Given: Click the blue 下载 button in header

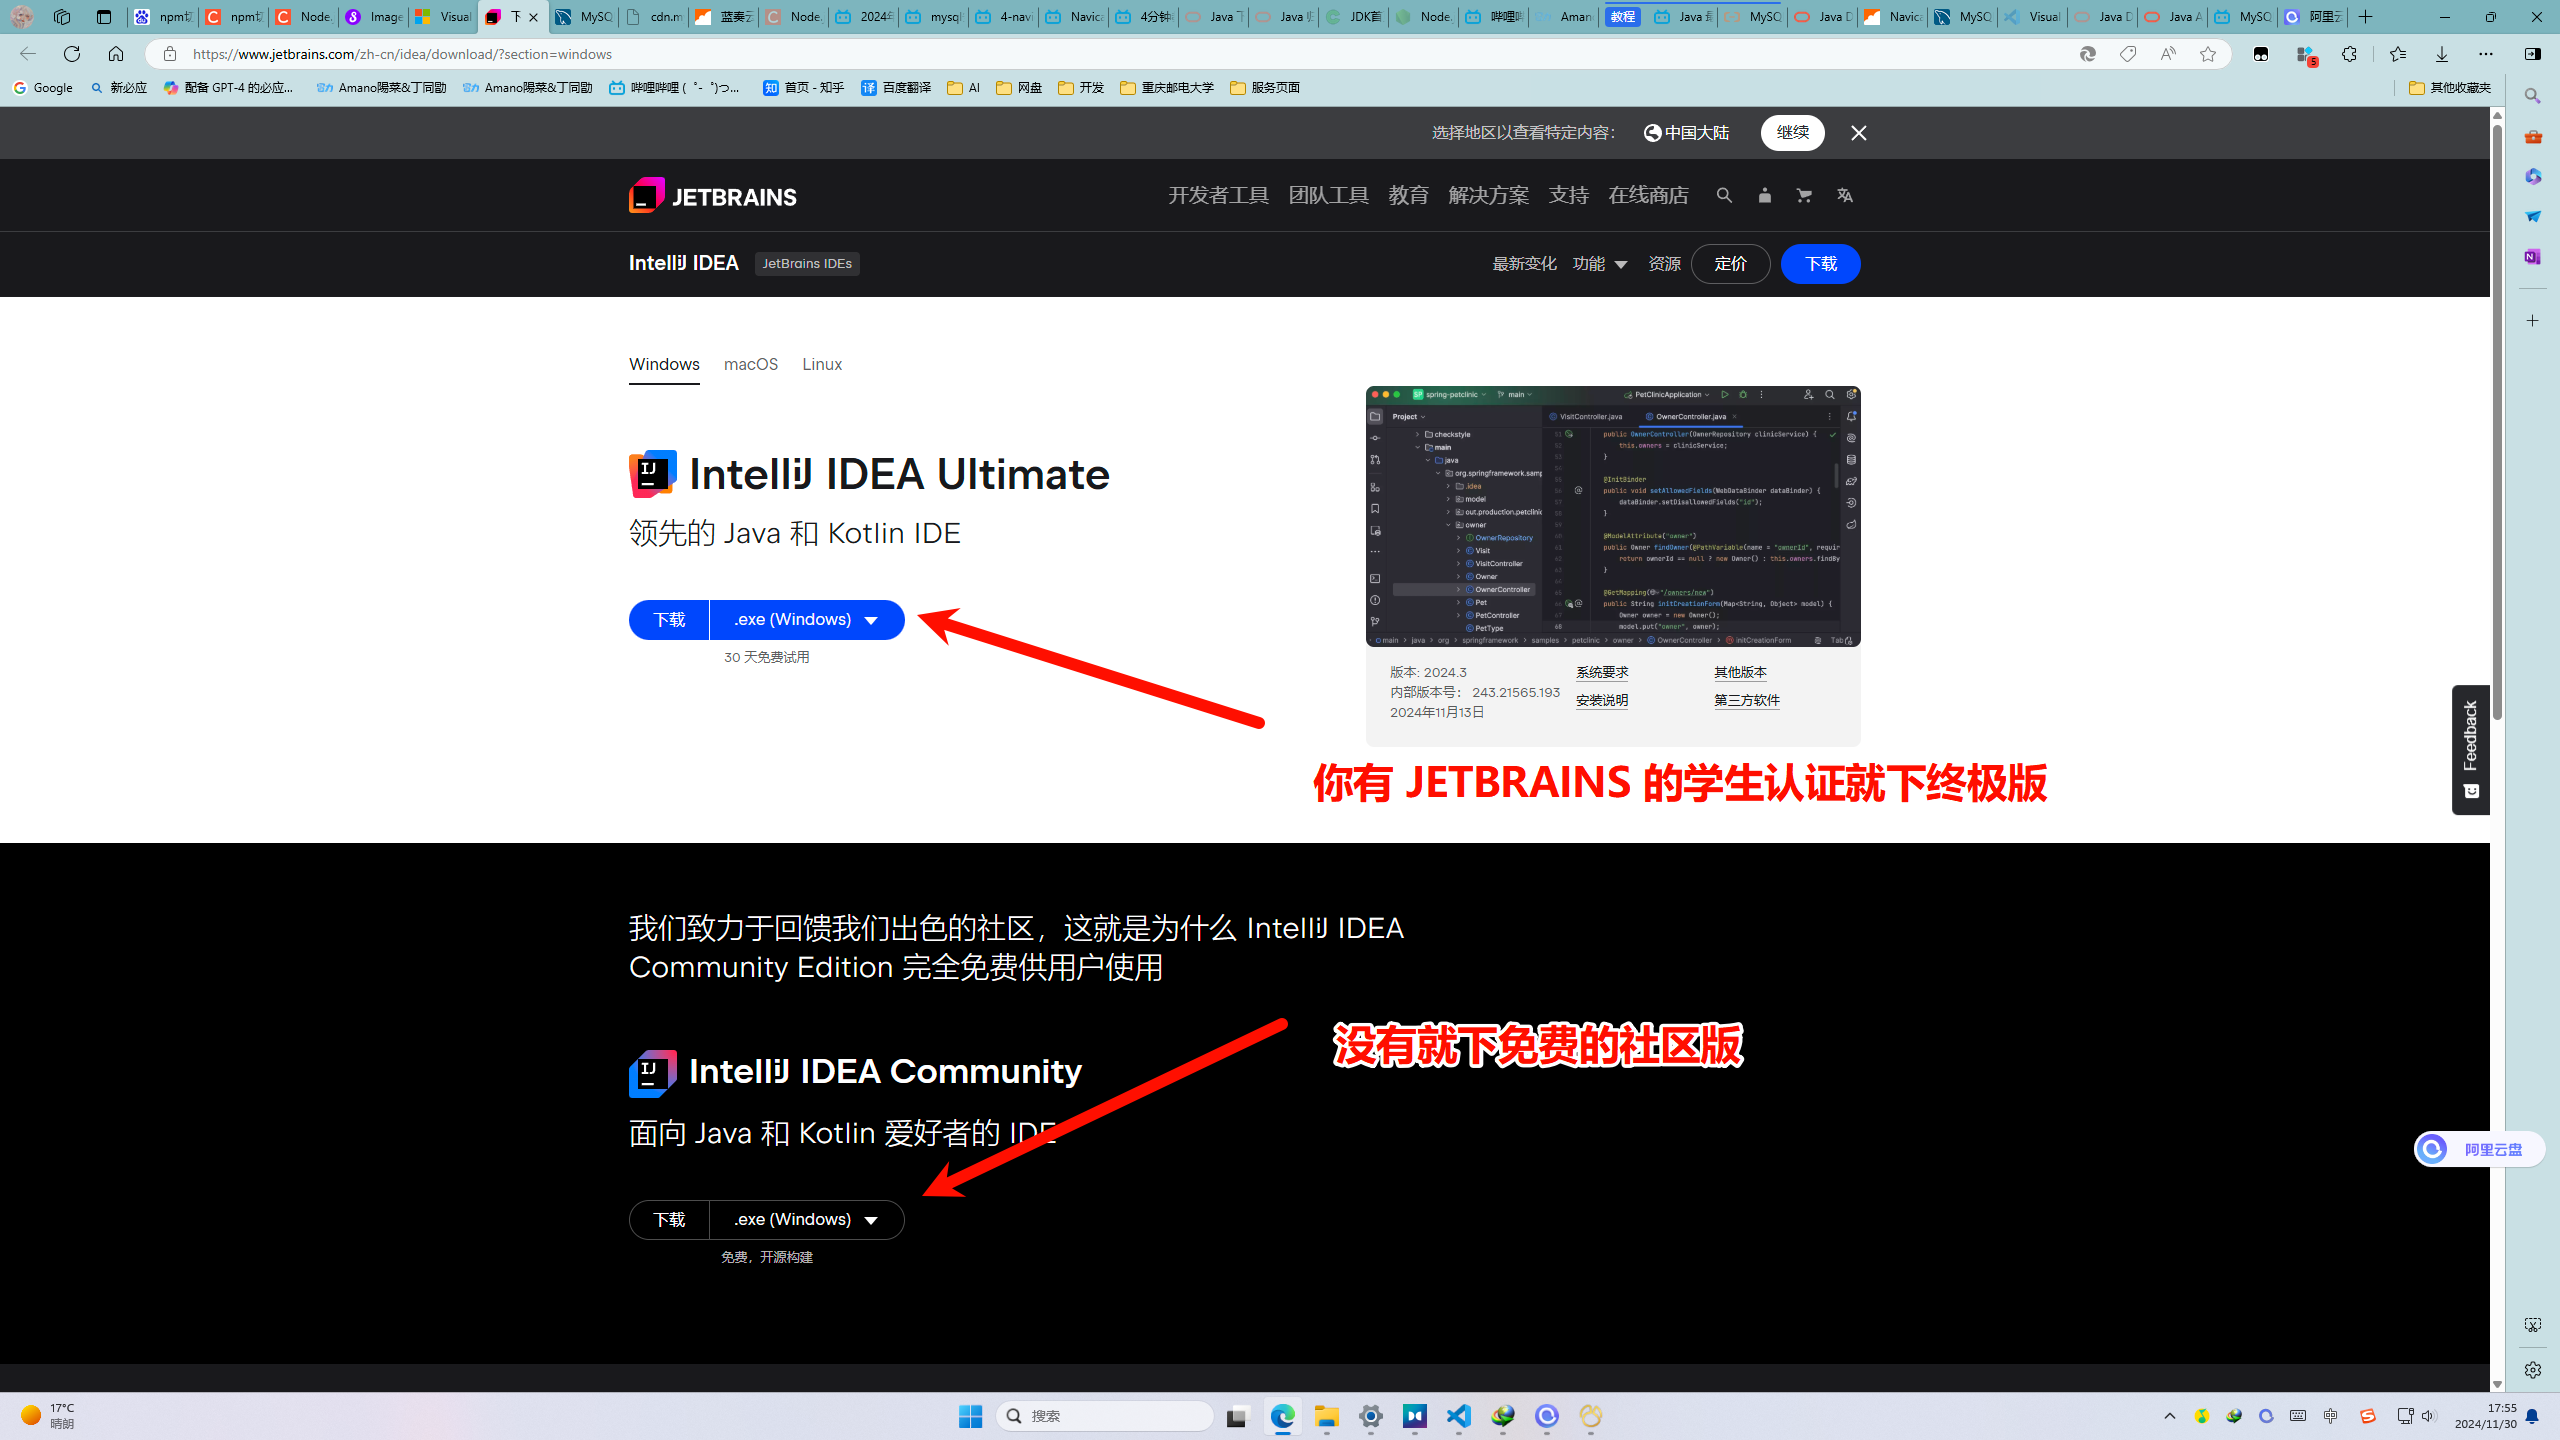Looking at the screenshot, I should [1820, 264].
